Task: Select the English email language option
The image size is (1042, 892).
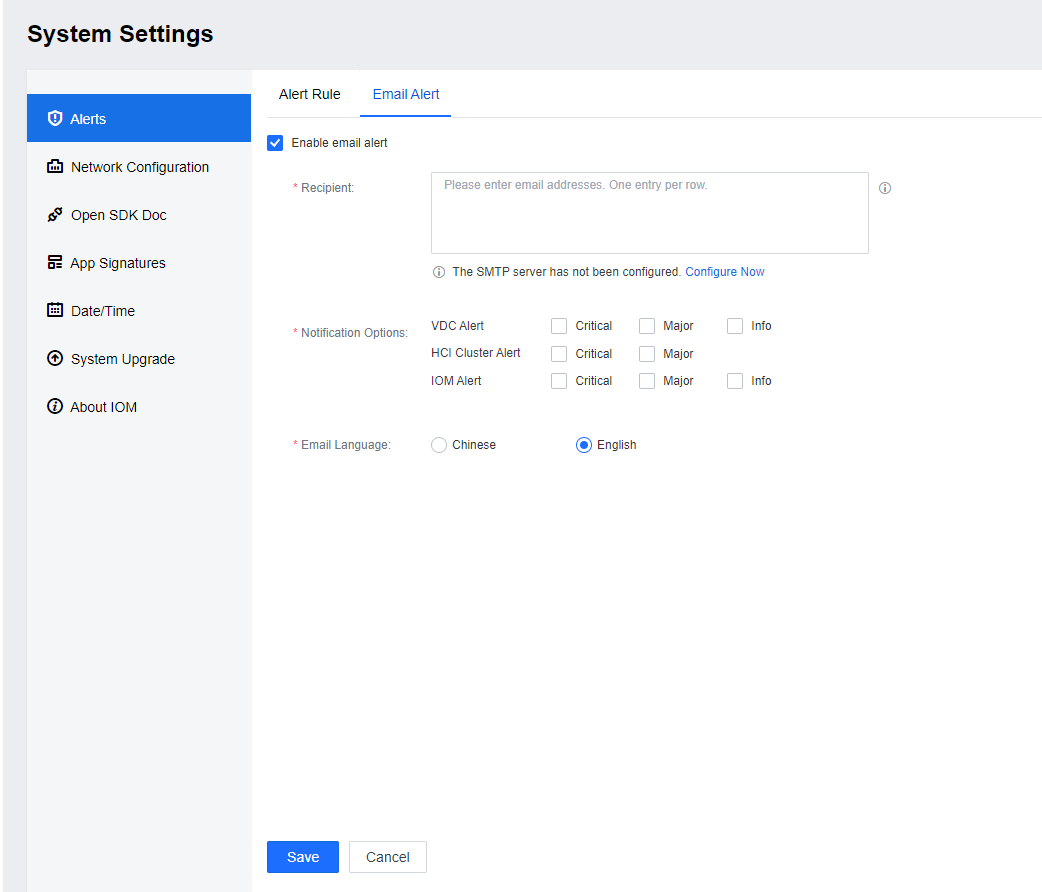Action: click(x=584, y=445)
